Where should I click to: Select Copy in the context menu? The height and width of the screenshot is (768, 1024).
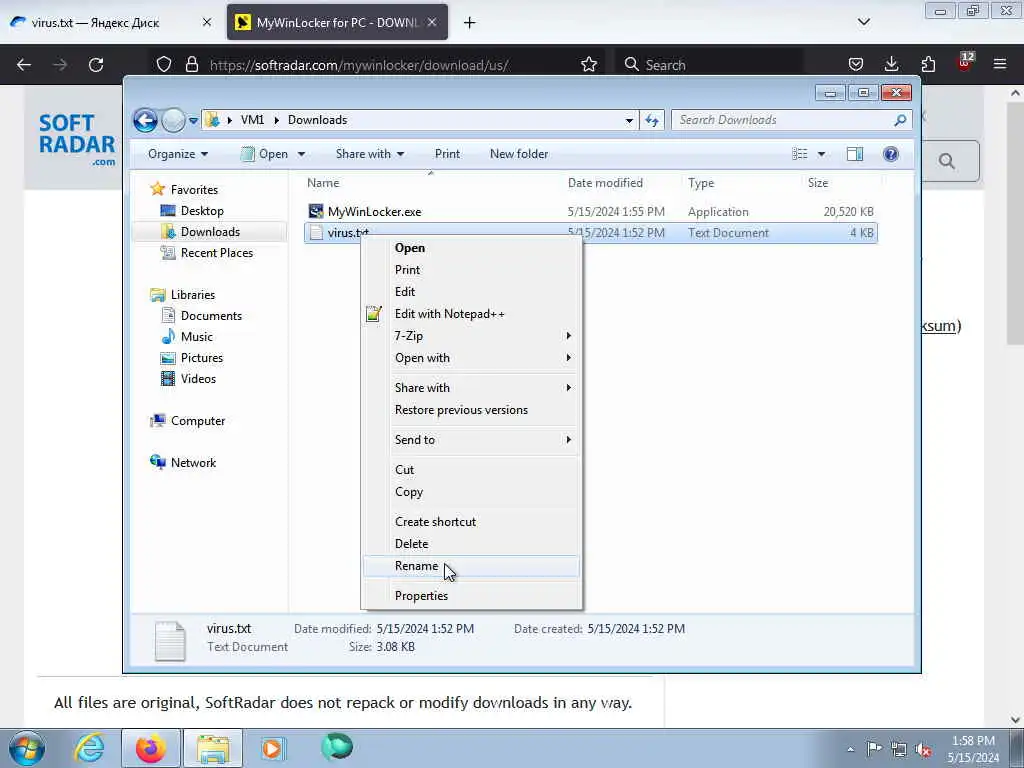[x=409, y=492]
